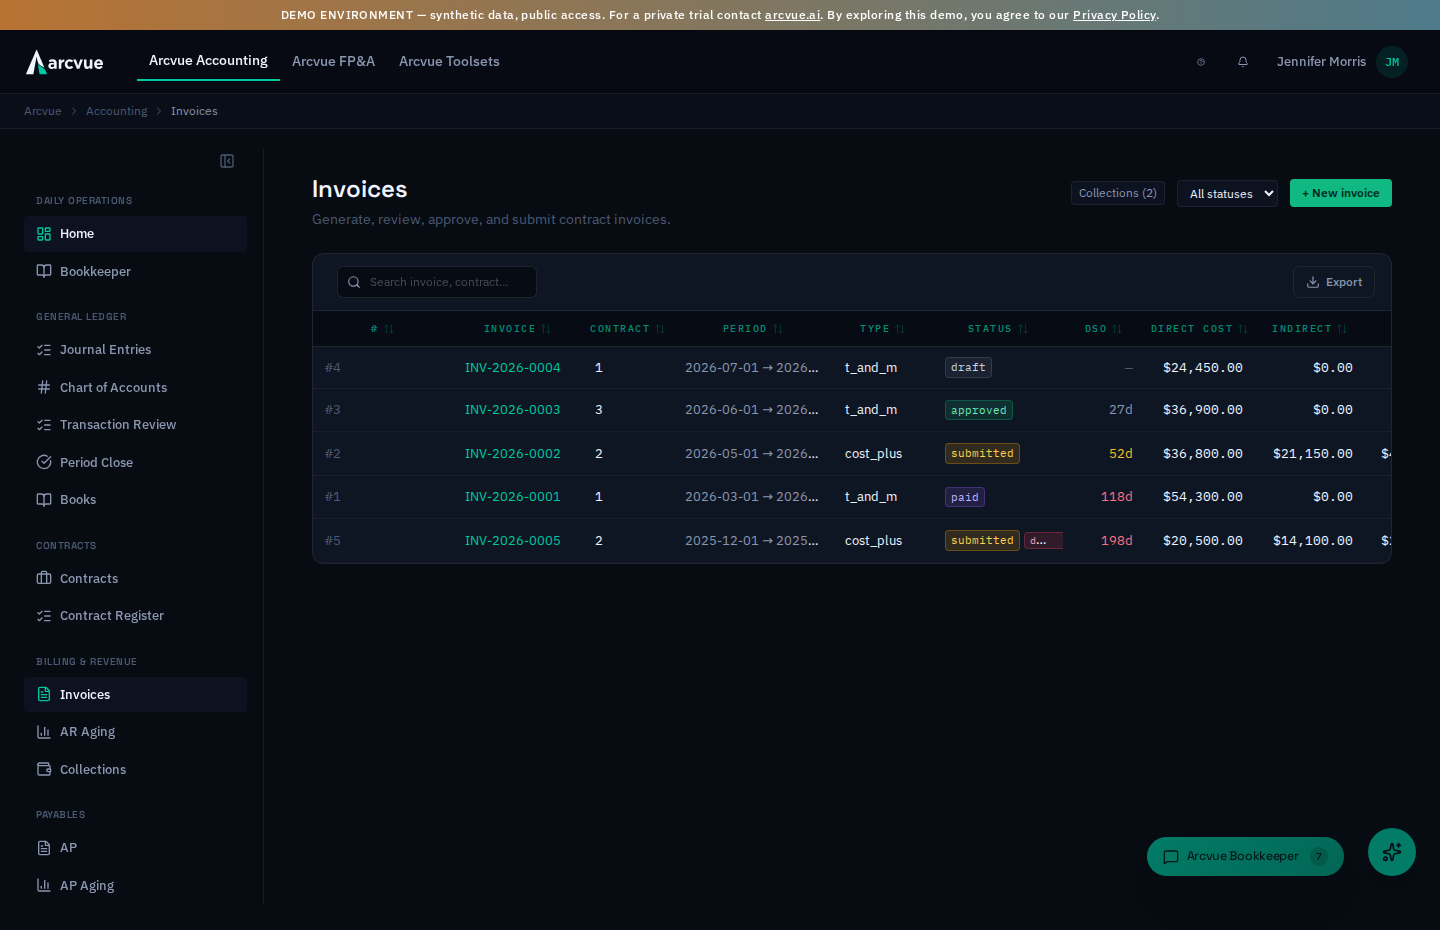The image size is (1440, 930).
Task: Switch to Arcvue Toolsets tab
Action: click(x=449, y=62)
